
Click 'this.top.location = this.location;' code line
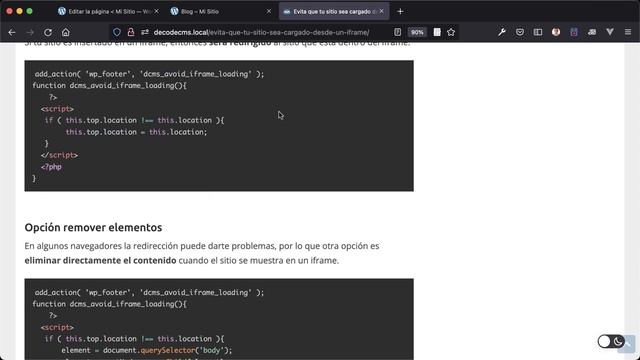(x=136, y=132)
